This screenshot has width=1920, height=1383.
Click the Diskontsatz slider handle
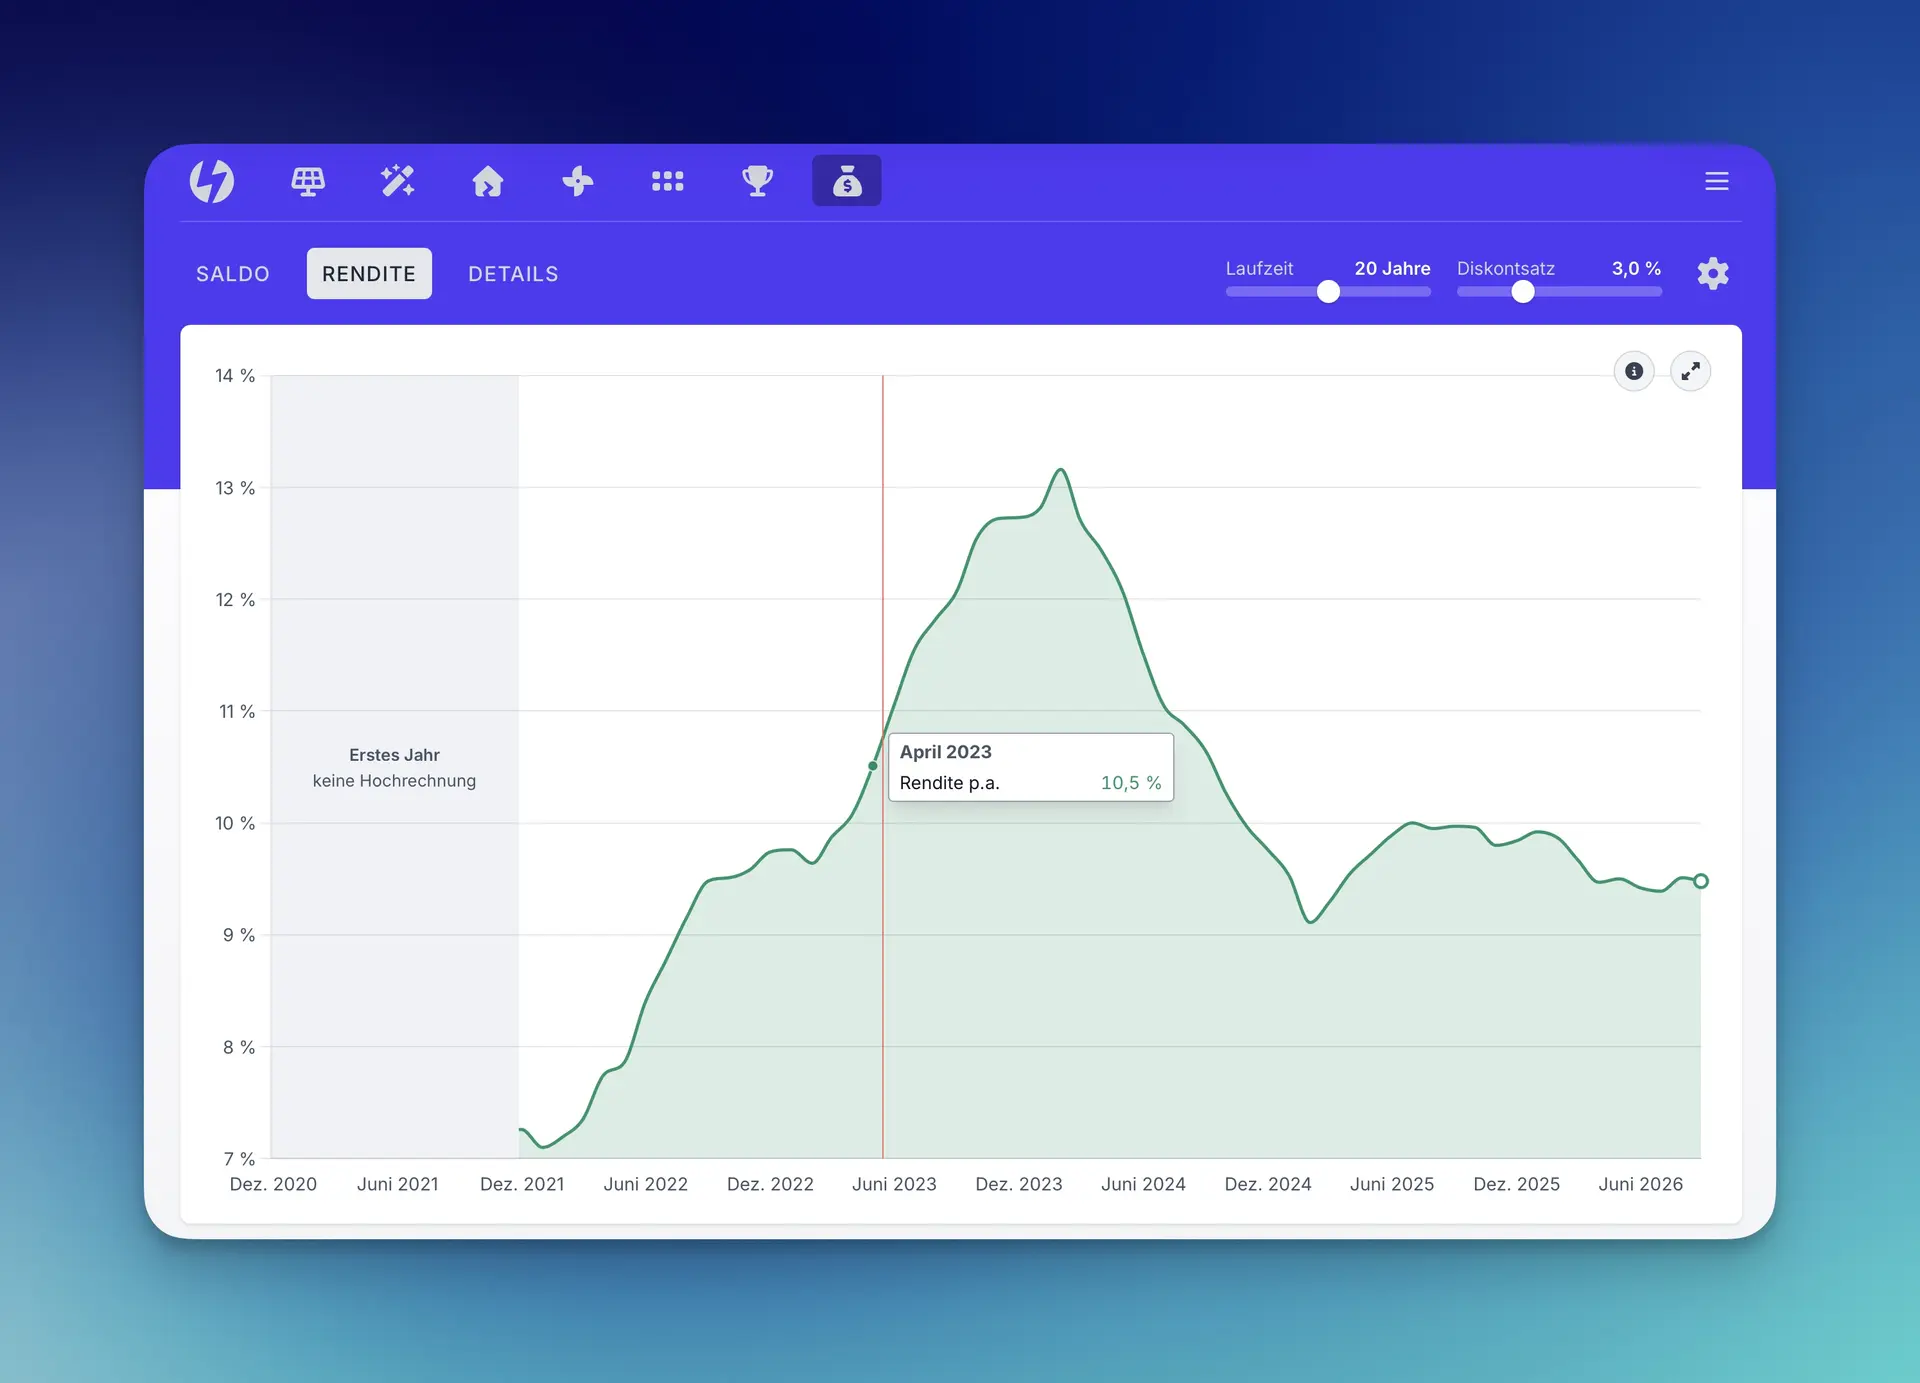(1523, 291)
